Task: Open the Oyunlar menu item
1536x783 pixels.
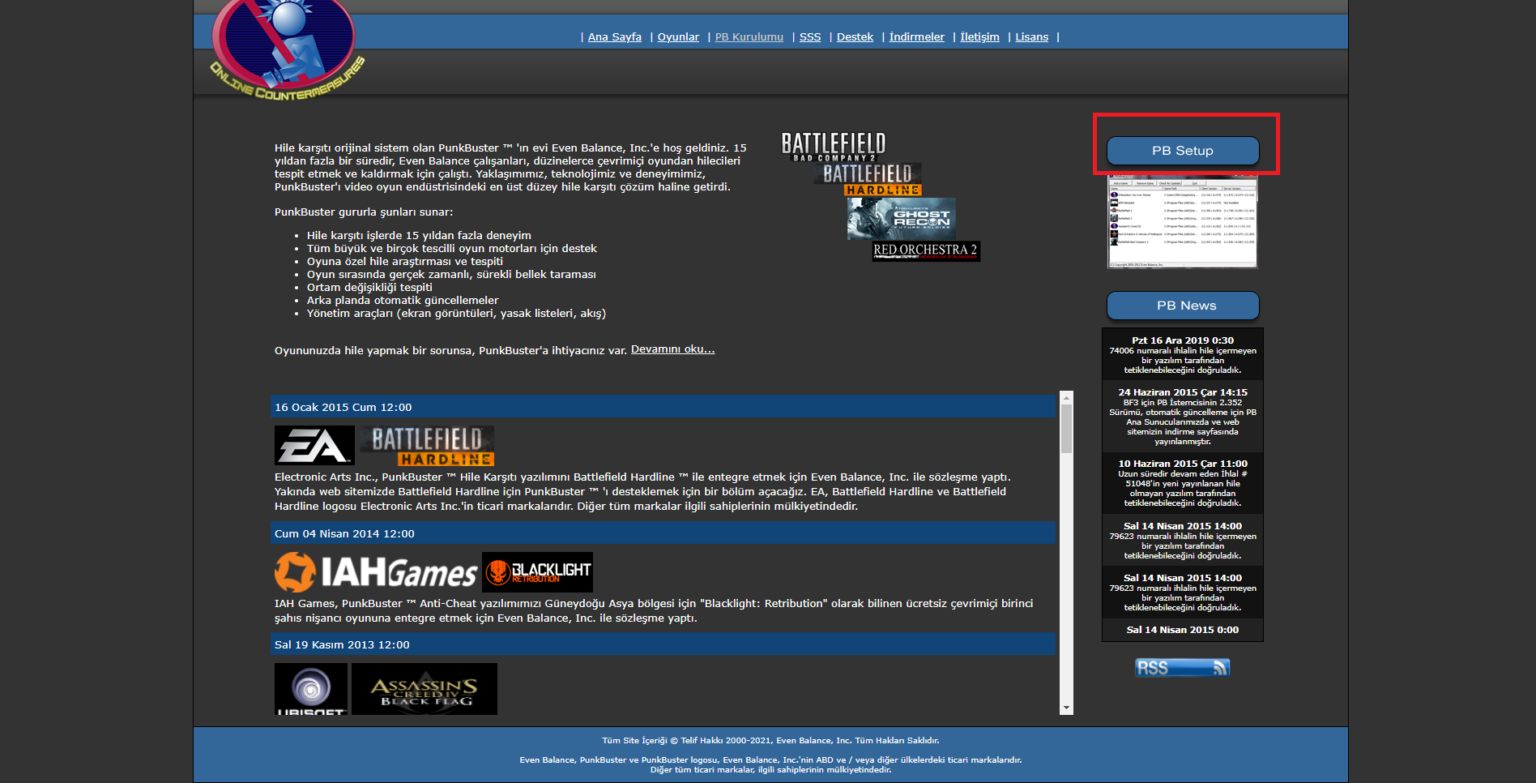Action: click(x=678, y=37)
